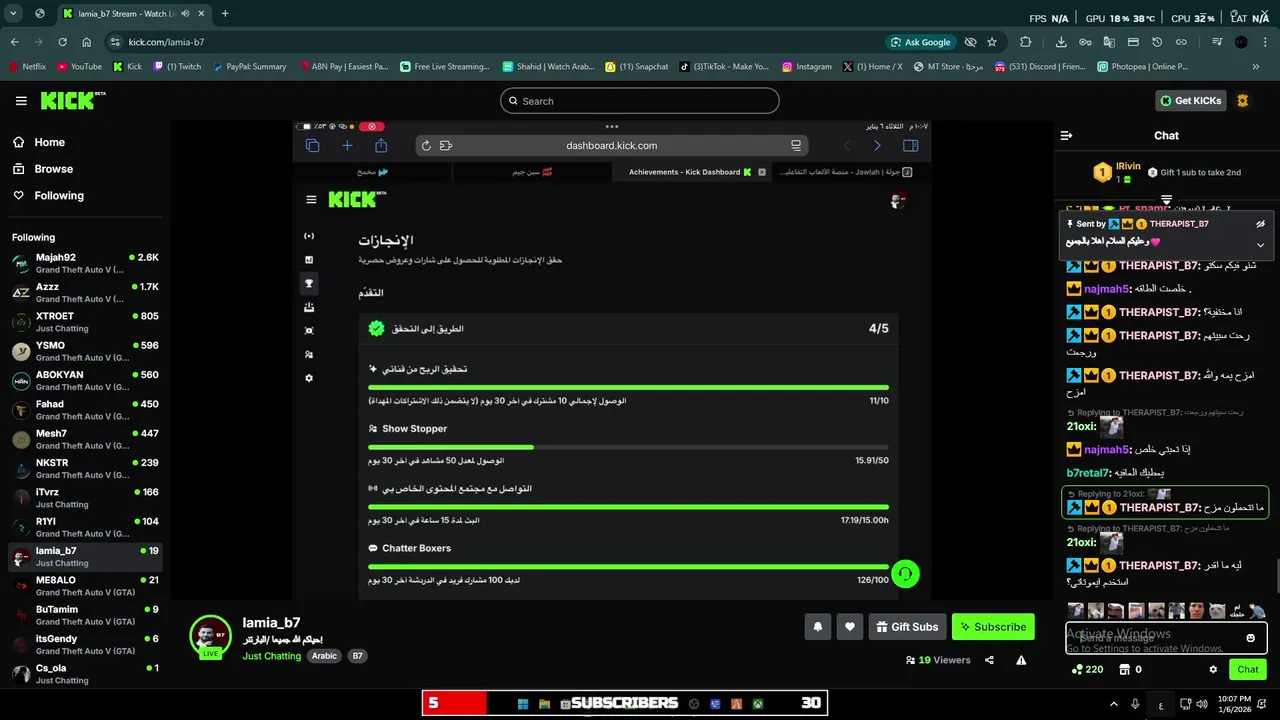Collapse the chat panel arrow icon
1280x720 pixels.
pyautogui.click(x=1066, y=135)
